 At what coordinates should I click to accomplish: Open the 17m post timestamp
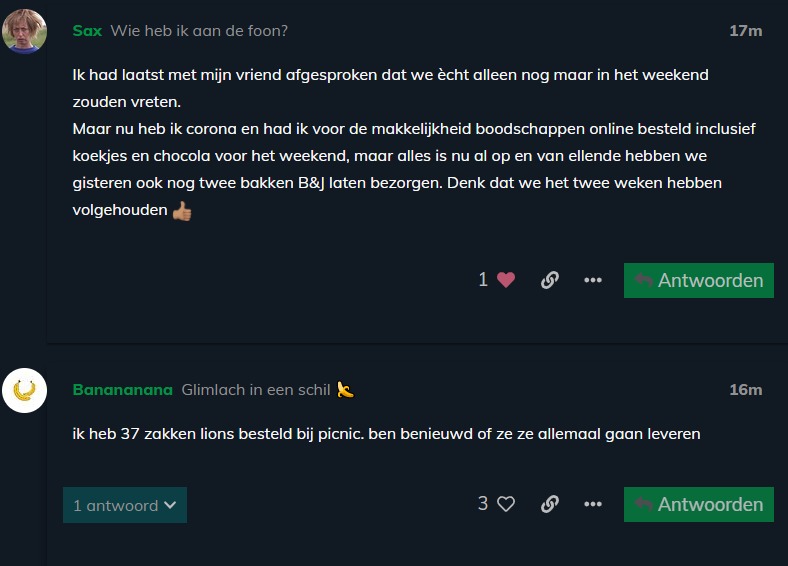click(746, 31)
